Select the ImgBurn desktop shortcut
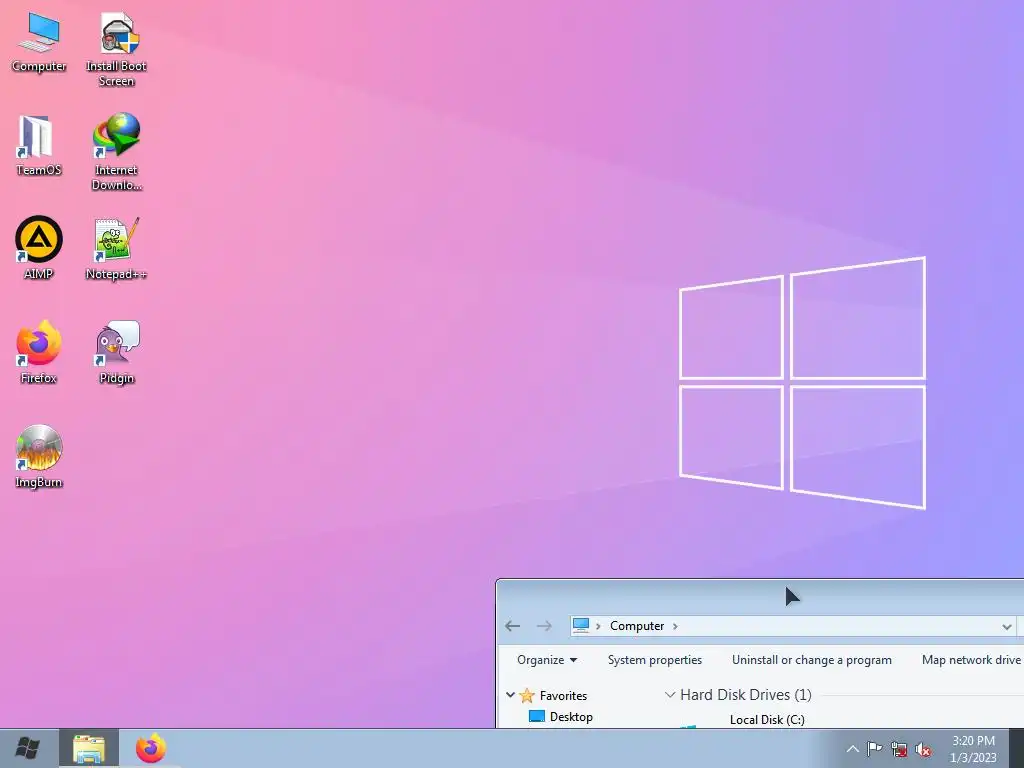Viewport: 1024px width, 768px height. pyautogui.click(x=39, y=456)
